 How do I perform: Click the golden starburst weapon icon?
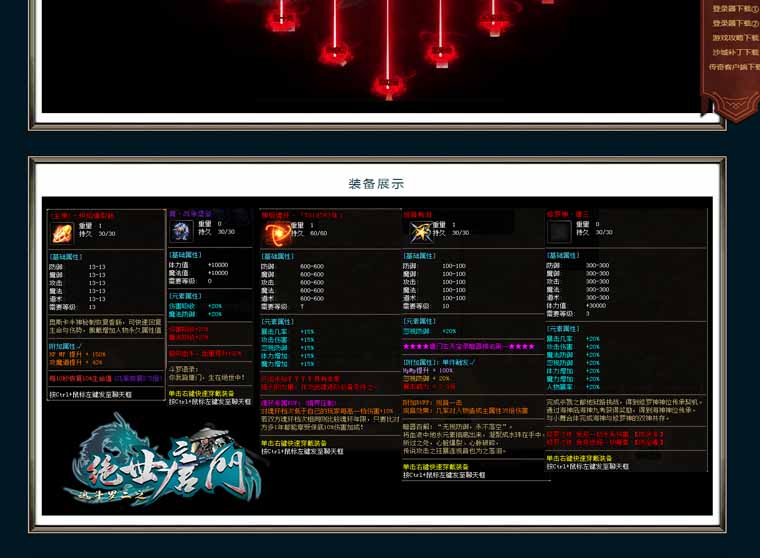[420, 232]
